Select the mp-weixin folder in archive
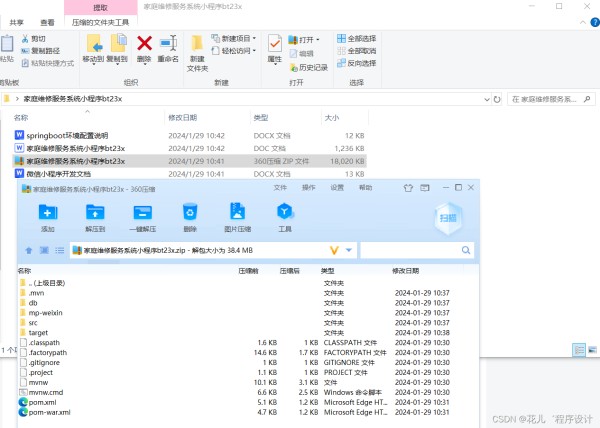The width and height of the screenshot is (600, 428). pyautogui.click(x=46, y=313)
